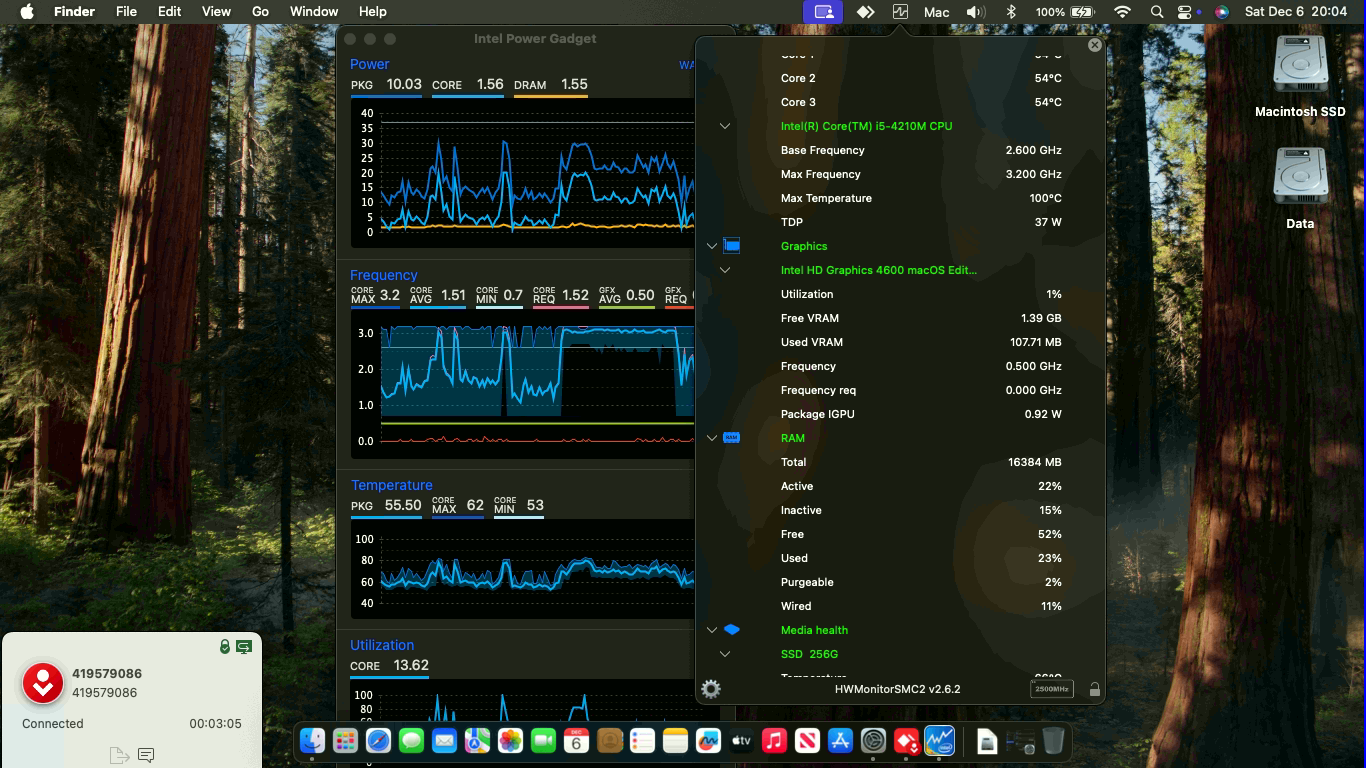Click the red call record badge icon

pyautogui.click(x=42, y=684)
